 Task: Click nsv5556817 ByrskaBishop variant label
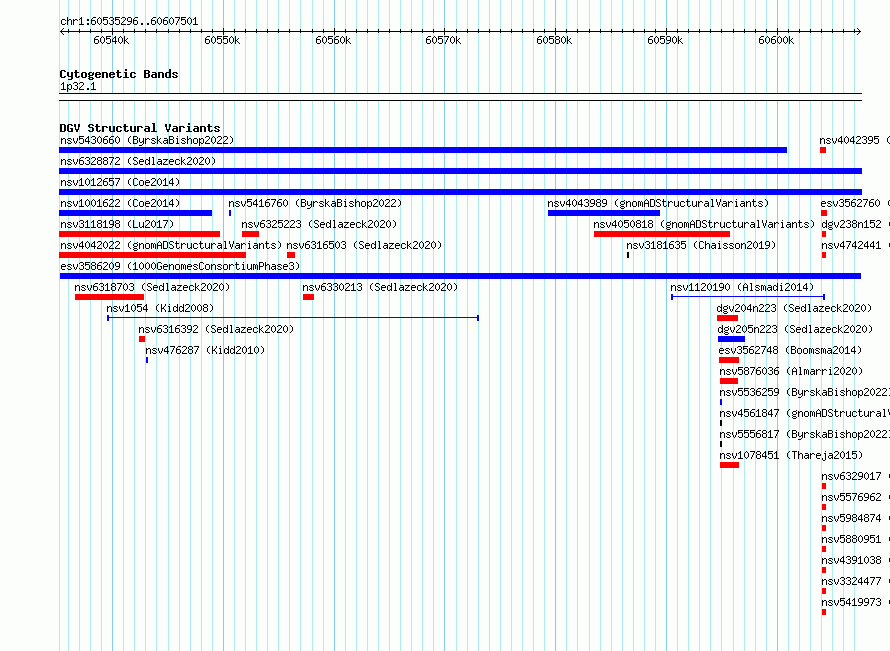pos(804,434)
